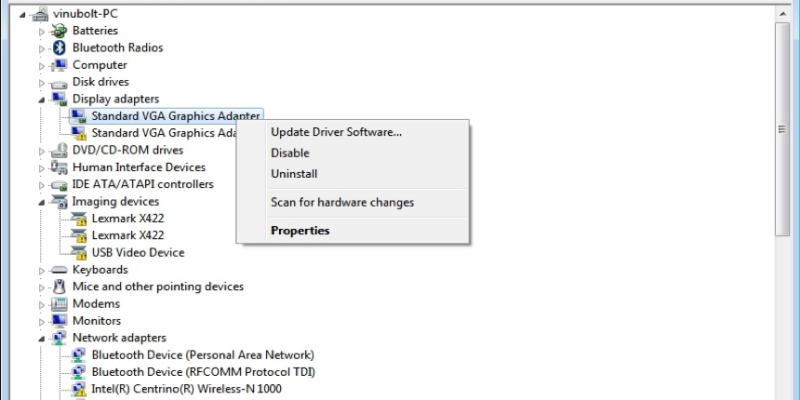Select the IDE ATA/ATAPI controllers label

coord(143,184)
